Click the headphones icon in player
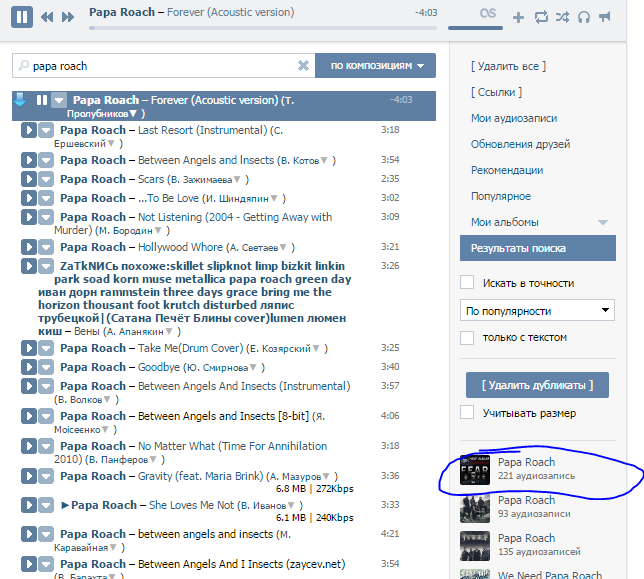This screenshot has width=644, height=579. 584,17
